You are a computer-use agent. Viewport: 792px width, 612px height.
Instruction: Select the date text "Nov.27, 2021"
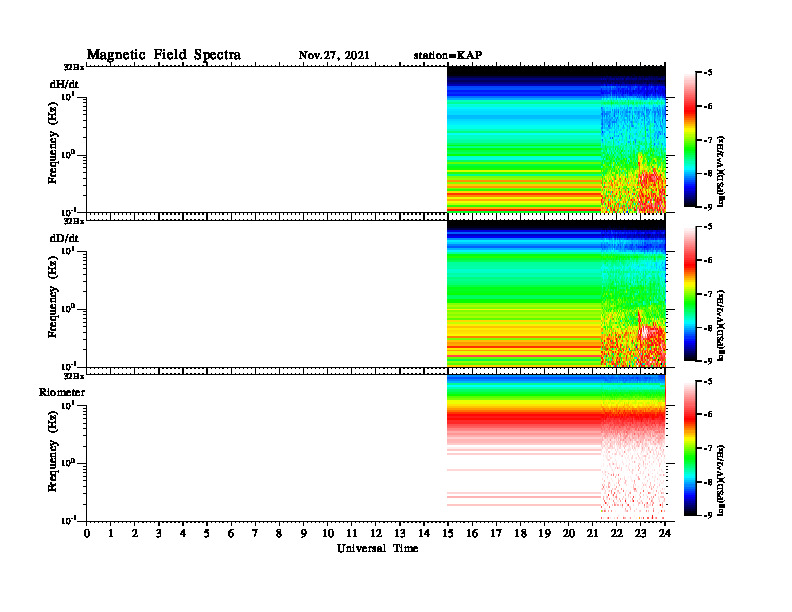334,56
